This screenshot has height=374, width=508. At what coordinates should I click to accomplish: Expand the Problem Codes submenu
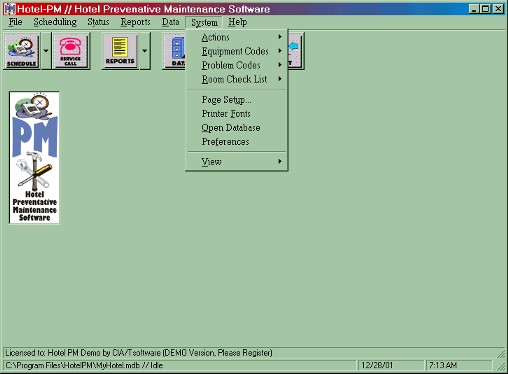(237, 65)
